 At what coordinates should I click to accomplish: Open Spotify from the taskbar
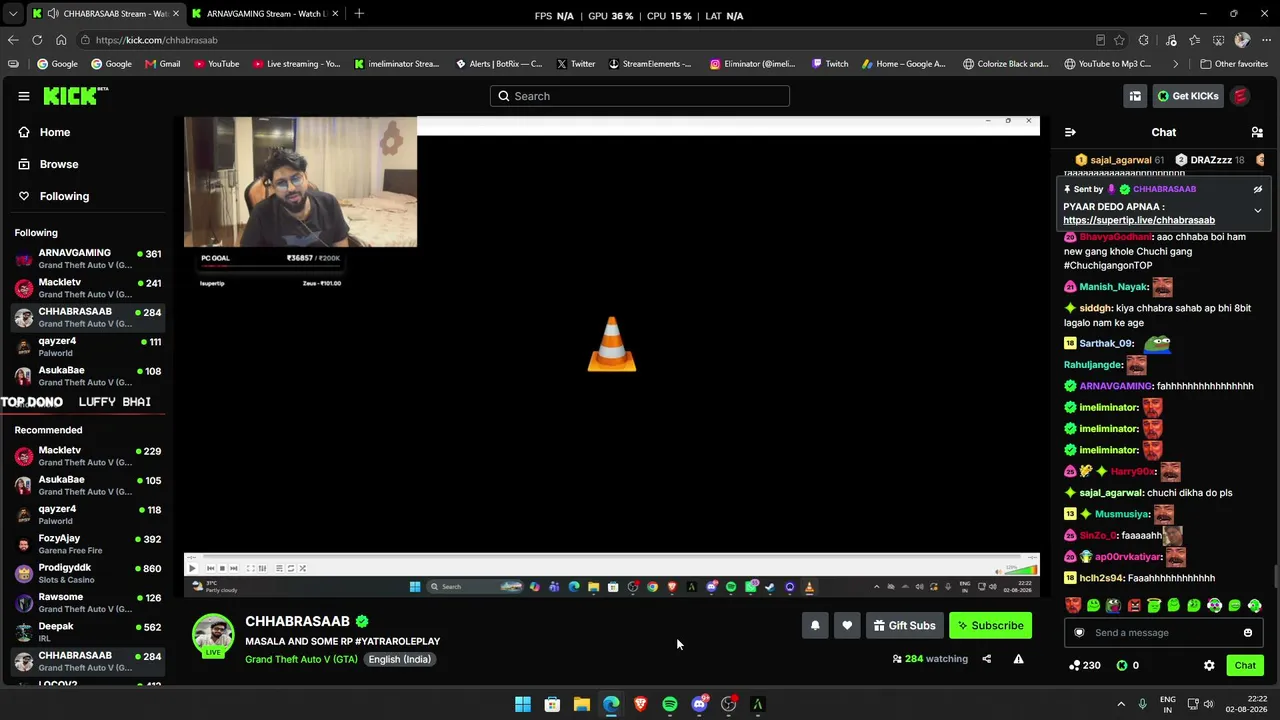coord(670,704)
